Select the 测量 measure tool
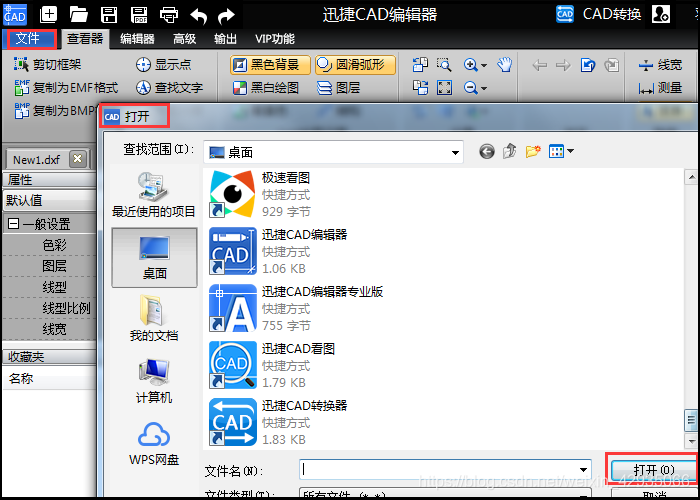The image size is (700, 500). (x=660, y=88)
